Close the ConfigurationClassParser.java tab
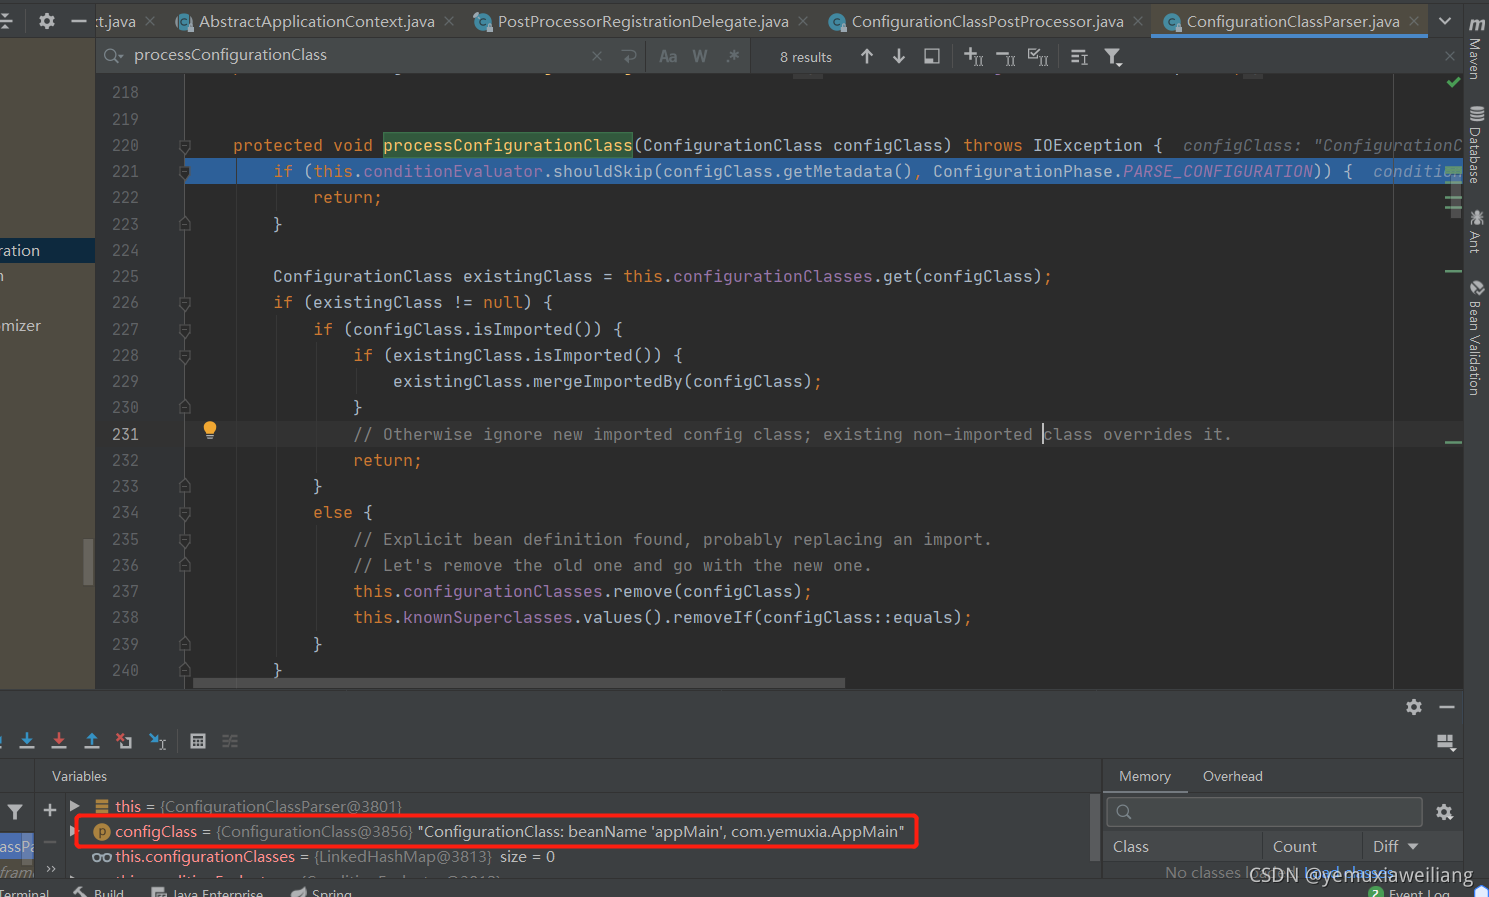 pyautogui.click(x=1413, y=21)
